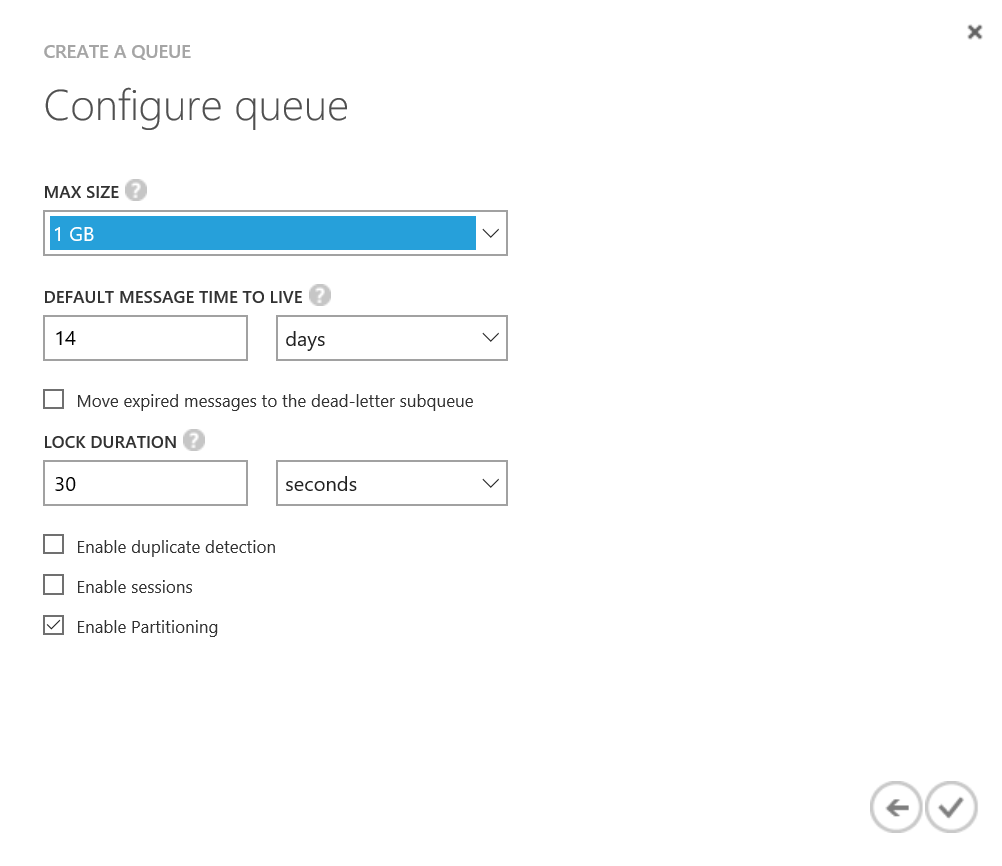This screenshot has height=866, width=1002.
Task: Show the Lock Duration help tooltip
Action: [194, 441]
